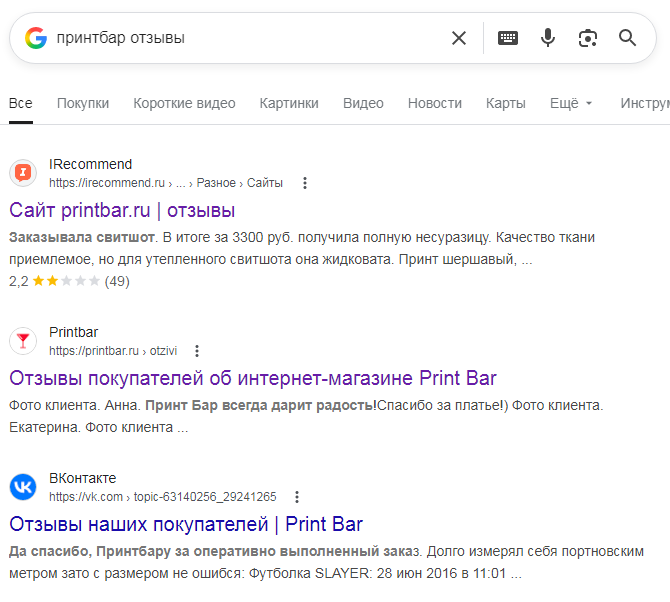Click 'ВКонтакте' source name
The image size is (670, 602).
[82, 478]
